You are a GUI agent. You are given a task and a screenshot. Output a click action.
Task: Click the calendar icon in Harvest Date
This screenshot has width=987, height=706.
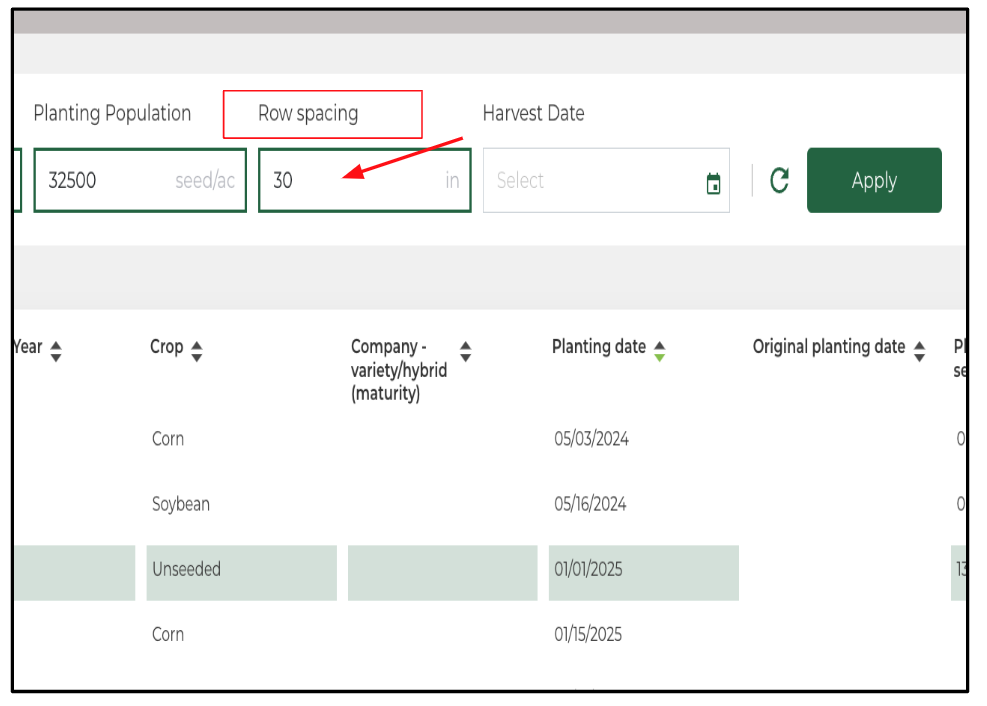[x=713, y=183]
